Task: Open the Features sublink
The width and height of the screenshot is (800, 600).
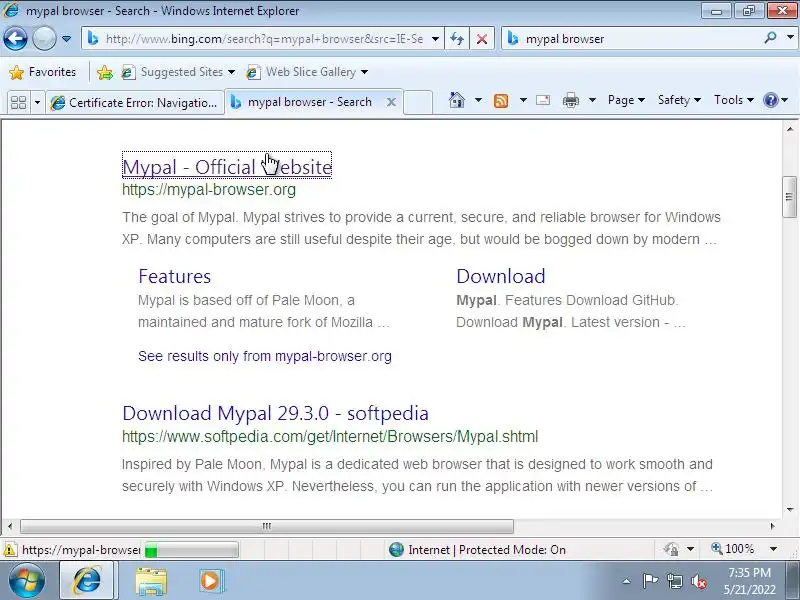Action: pos(174,276)
